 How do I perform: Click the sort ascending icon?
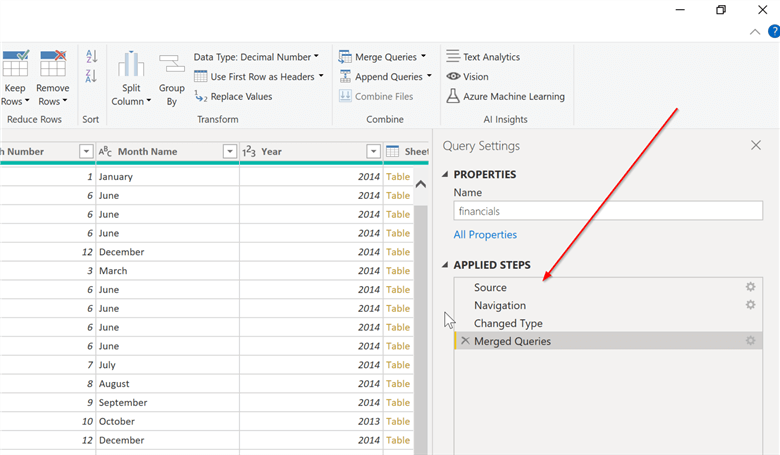click(92, 57)
